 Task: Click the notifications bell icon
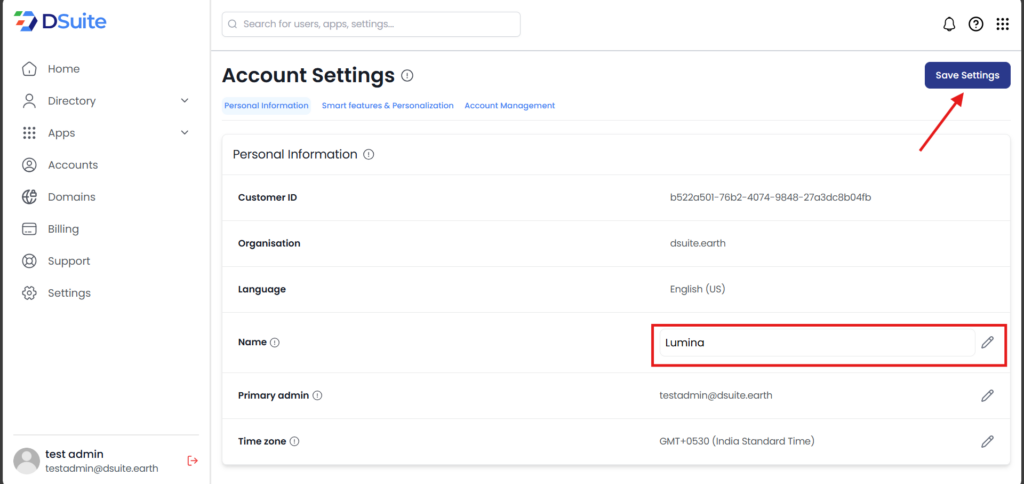coord(949,24)
